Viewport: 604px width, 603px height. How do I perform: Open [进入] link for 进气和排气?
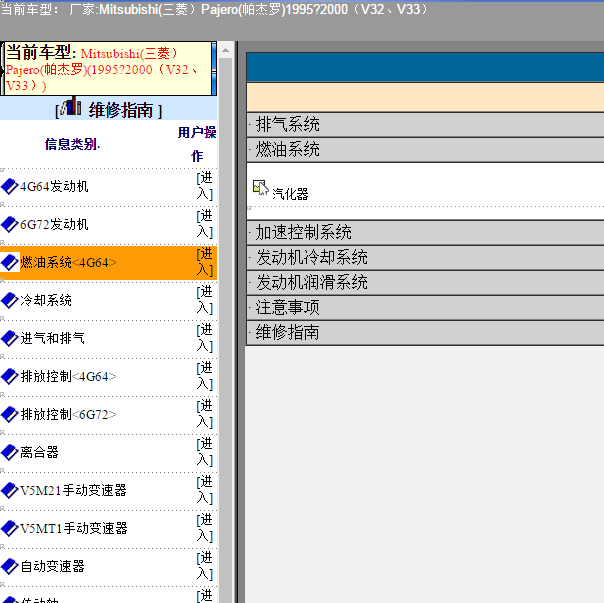point(205,338)
